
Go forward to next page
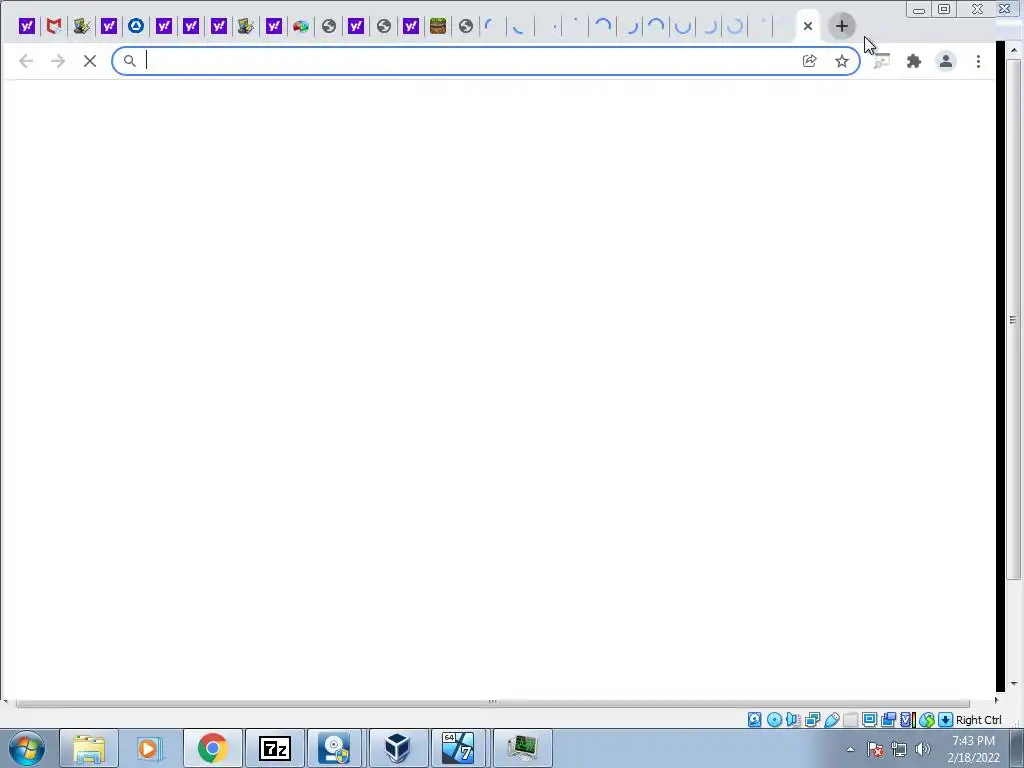tap(58, 61)
